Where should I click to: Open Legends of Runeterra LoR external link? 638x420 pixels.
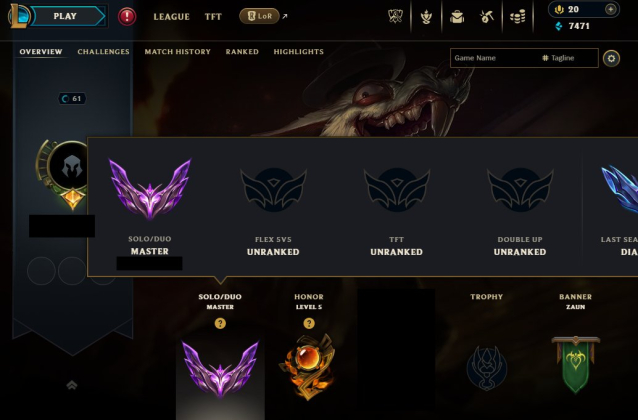[263, 16]
